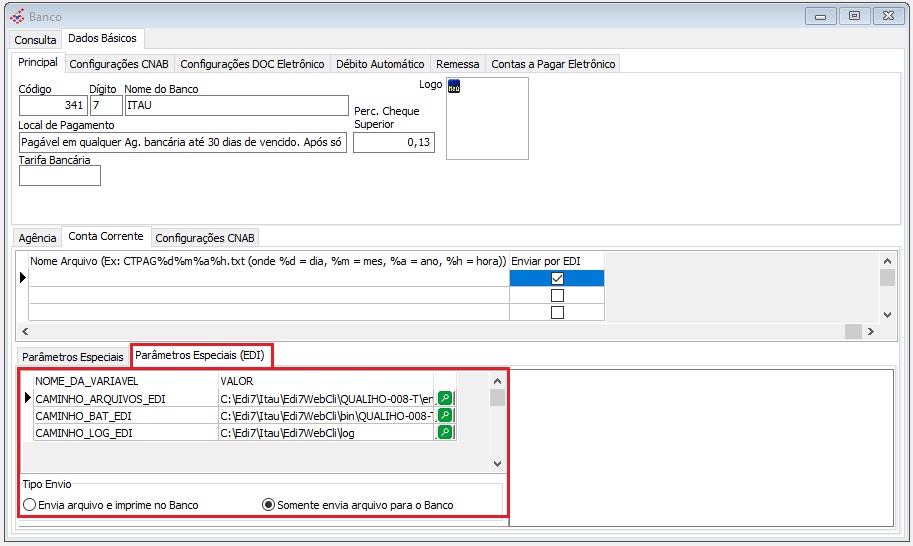
Task: Open the Consulta tab
Action: [x=35, y=40]
